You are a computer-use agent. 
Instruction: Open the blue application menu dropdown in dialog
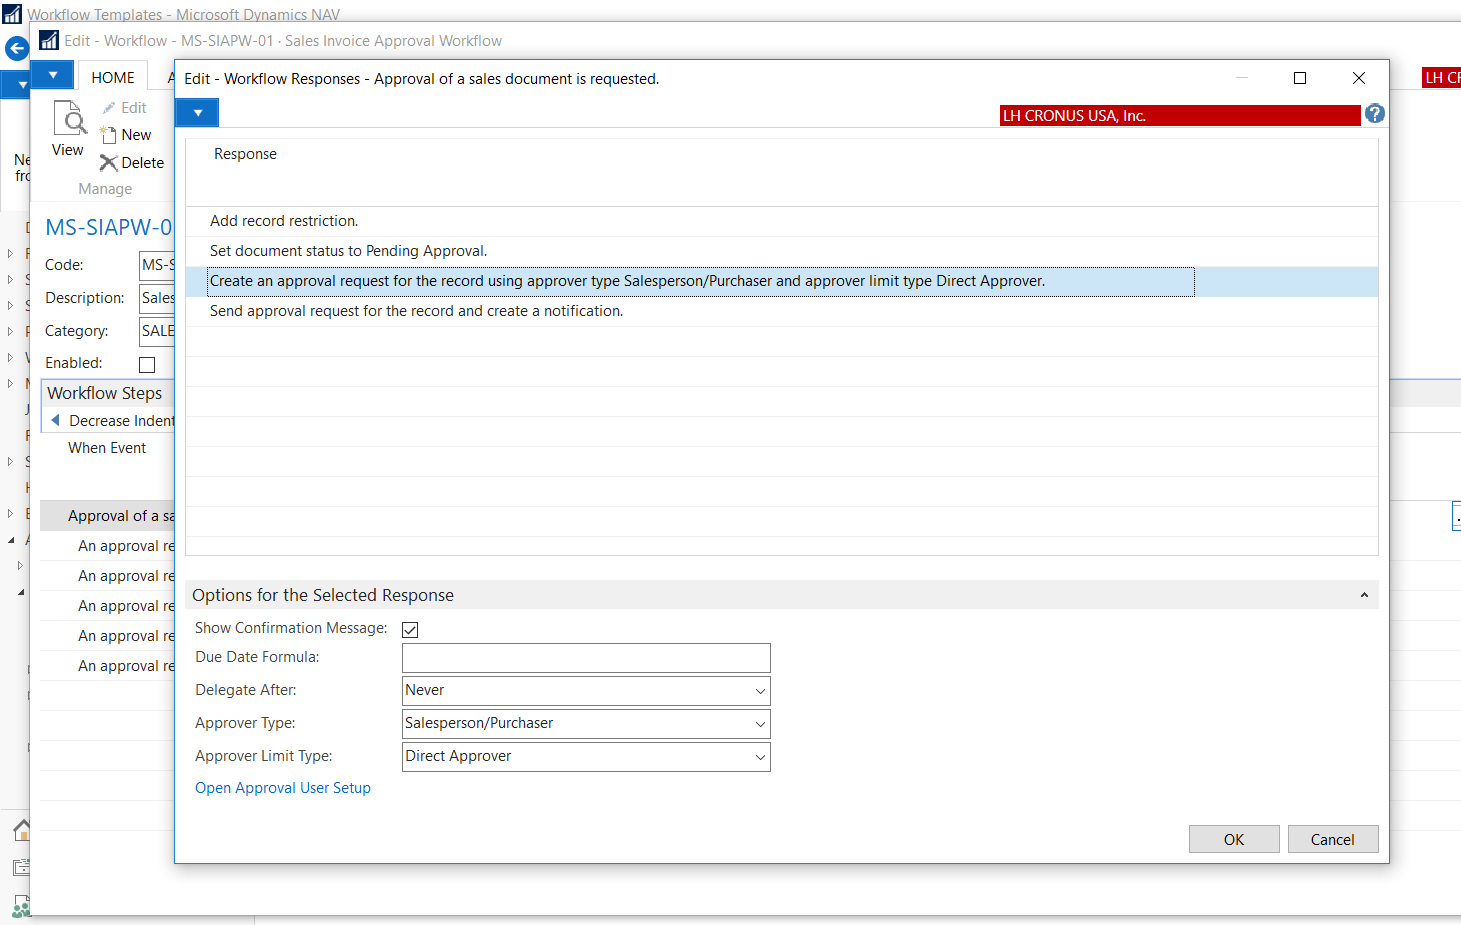(197, 113)
